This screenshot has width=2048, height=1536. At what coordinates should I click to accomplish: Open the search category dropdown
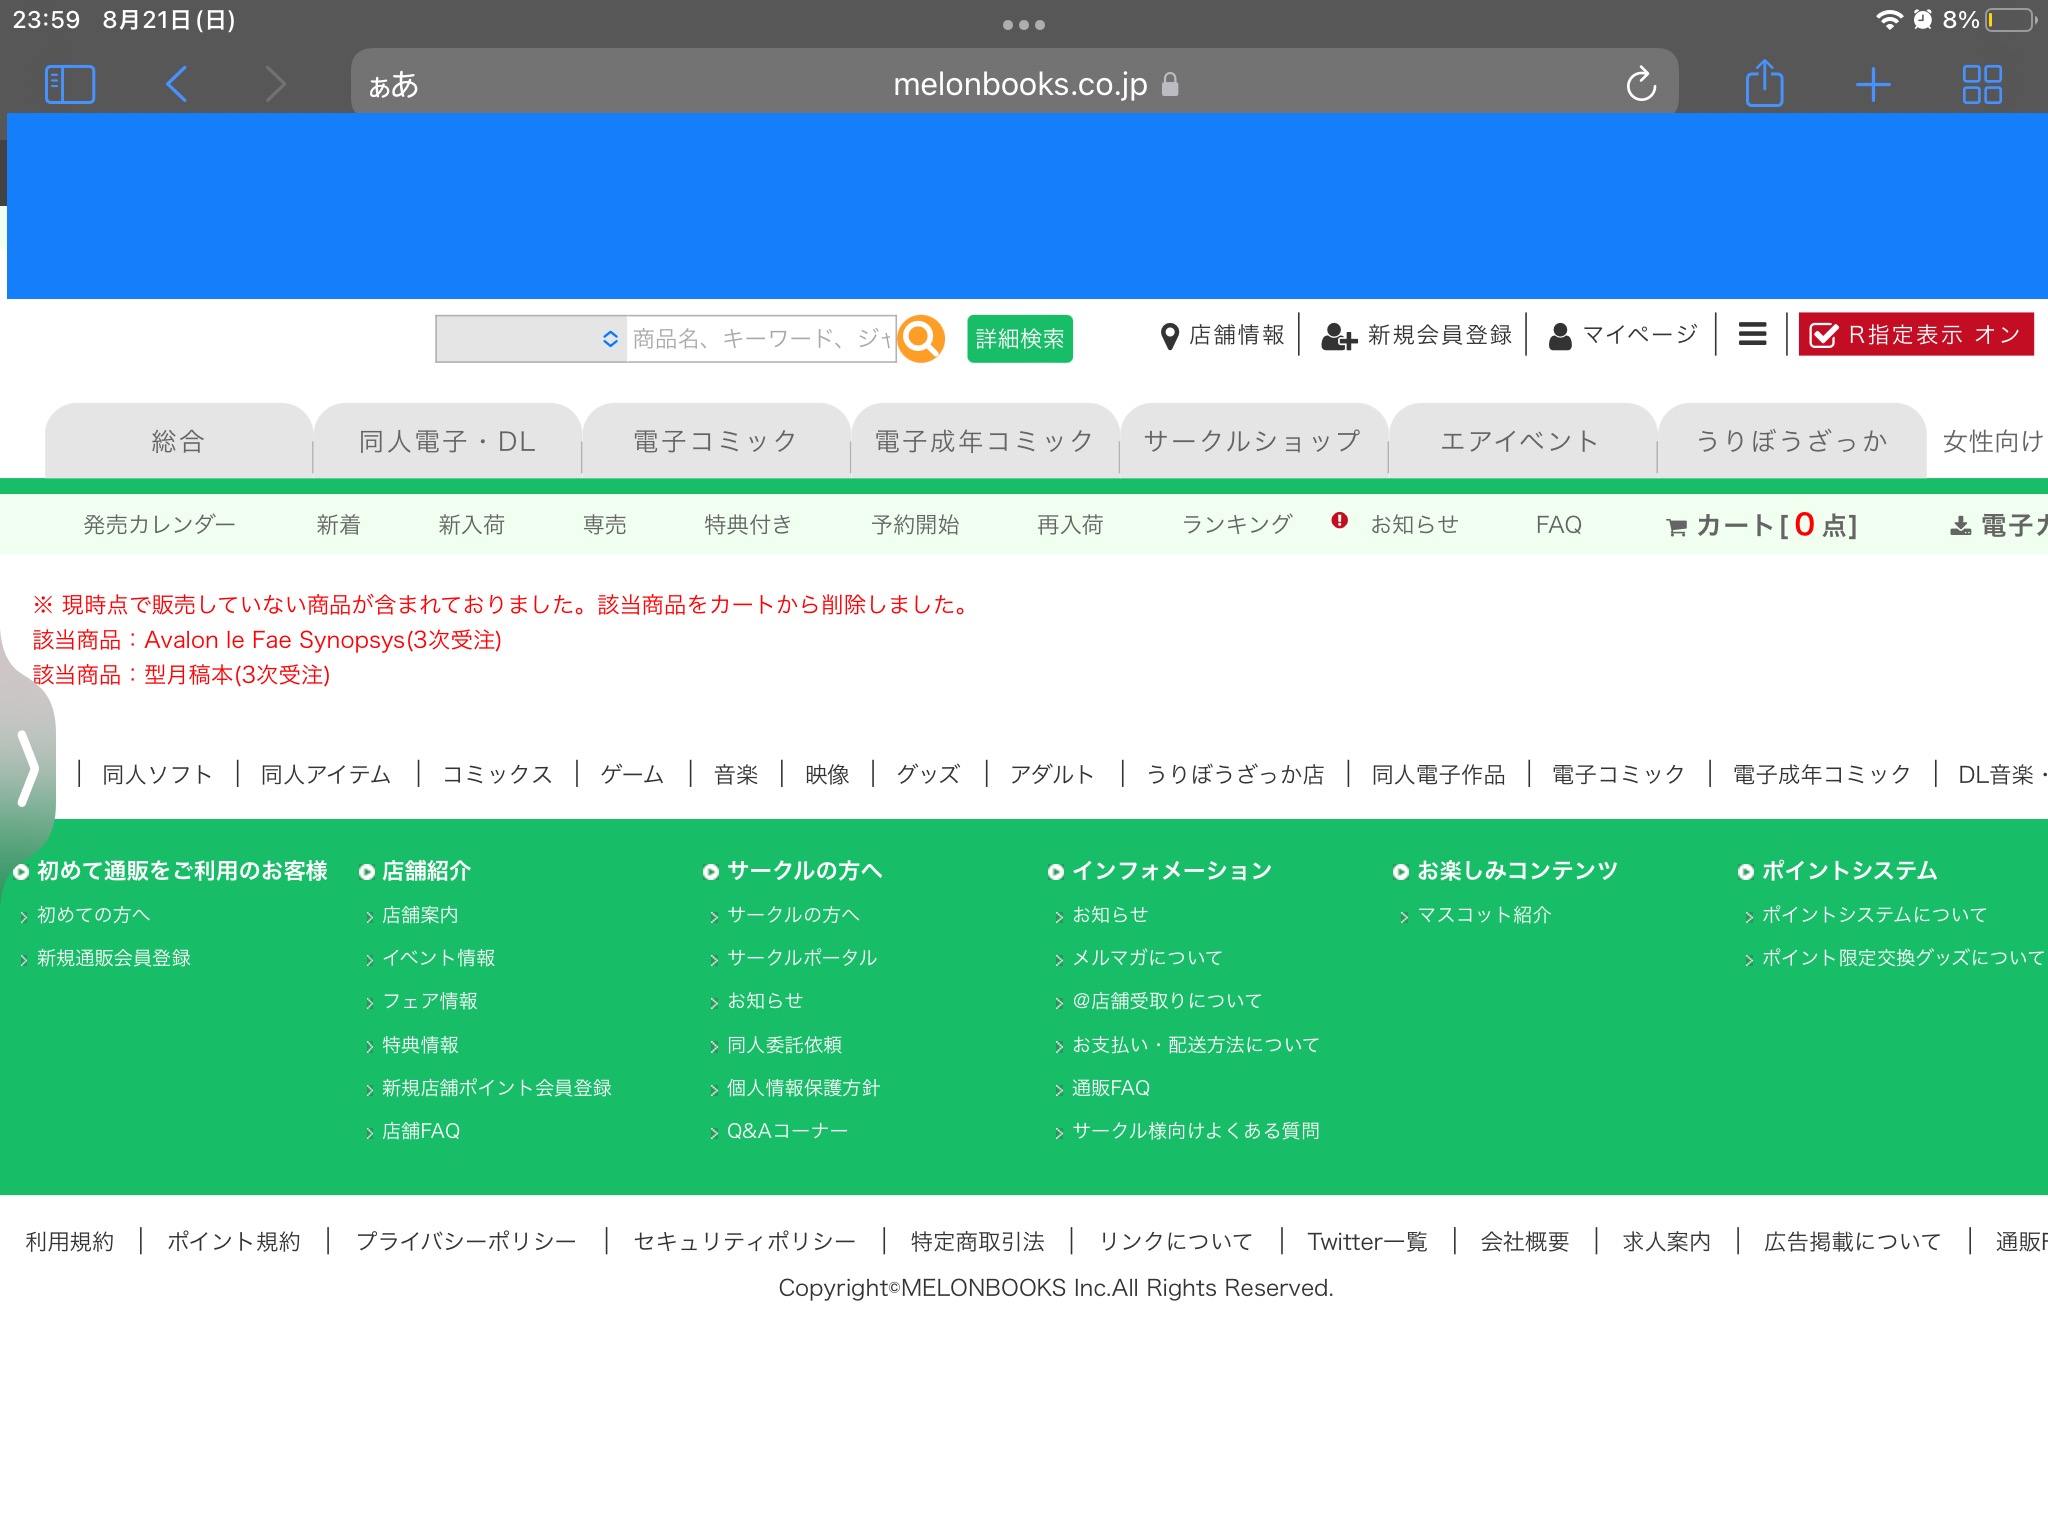pyautogui.click(x=531, y=339)
